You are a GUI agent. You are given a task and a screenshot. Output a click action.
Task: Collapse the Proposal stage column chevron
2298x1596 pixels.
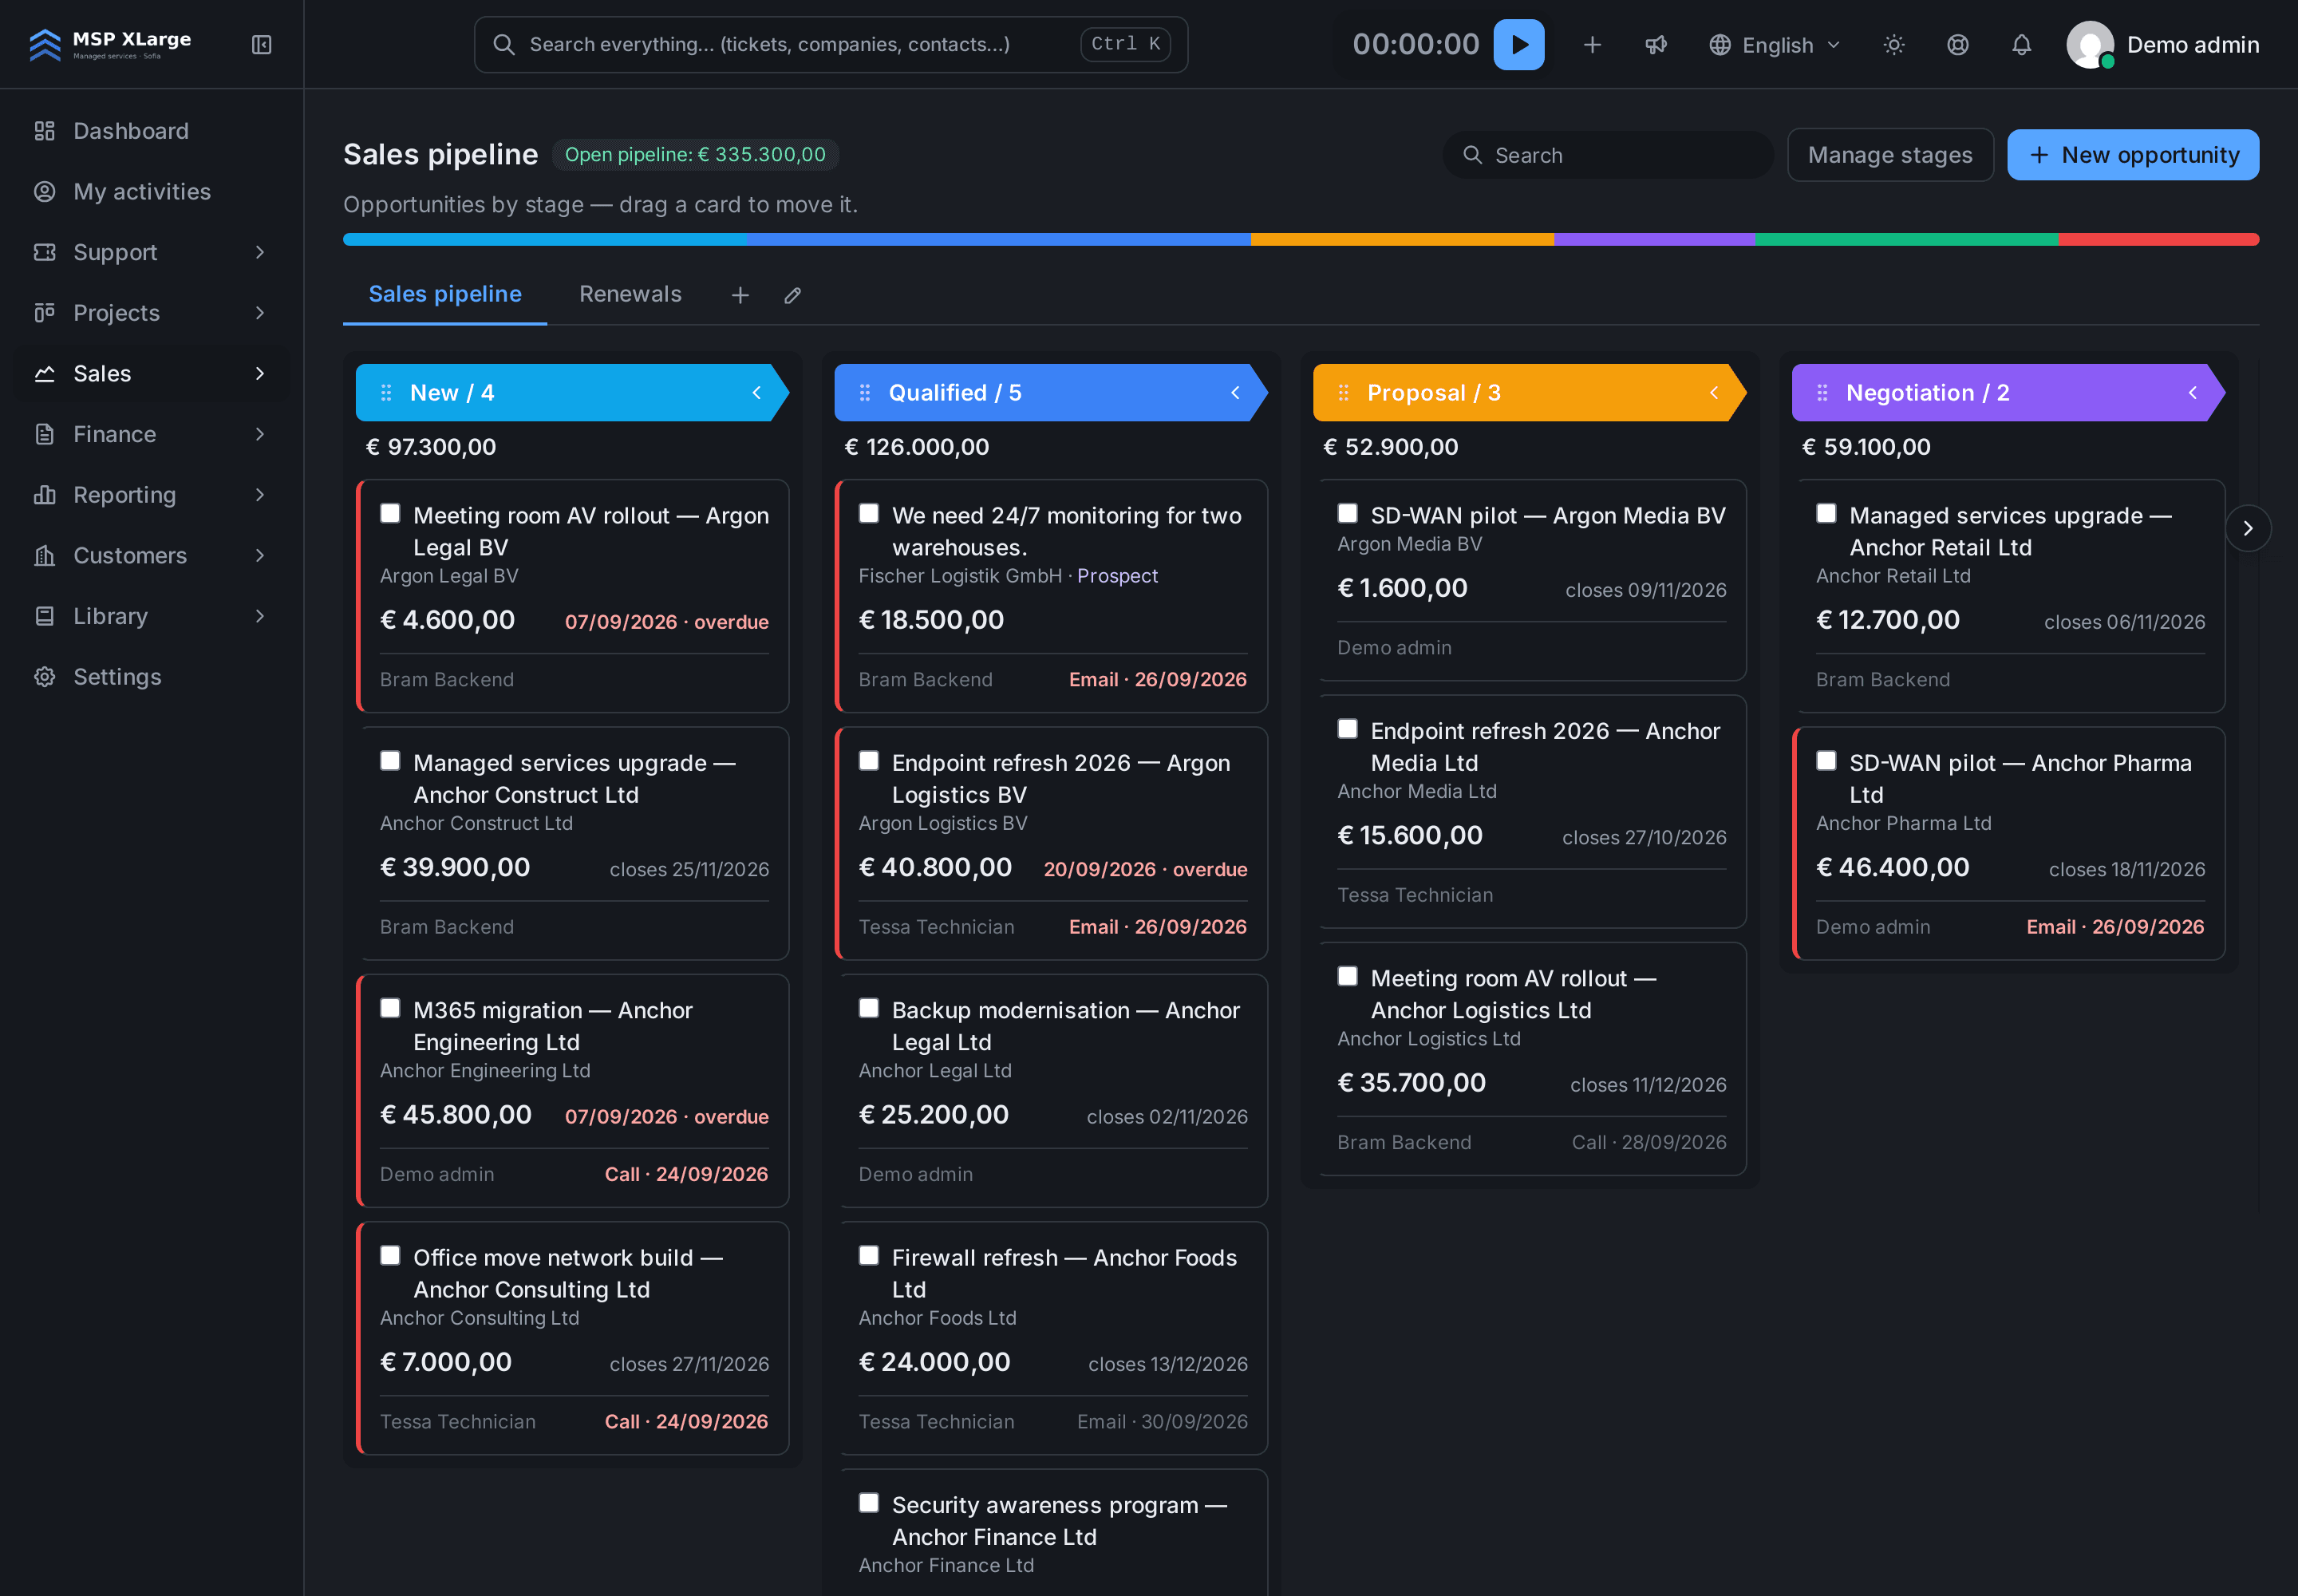click(x=1714, y=393)
